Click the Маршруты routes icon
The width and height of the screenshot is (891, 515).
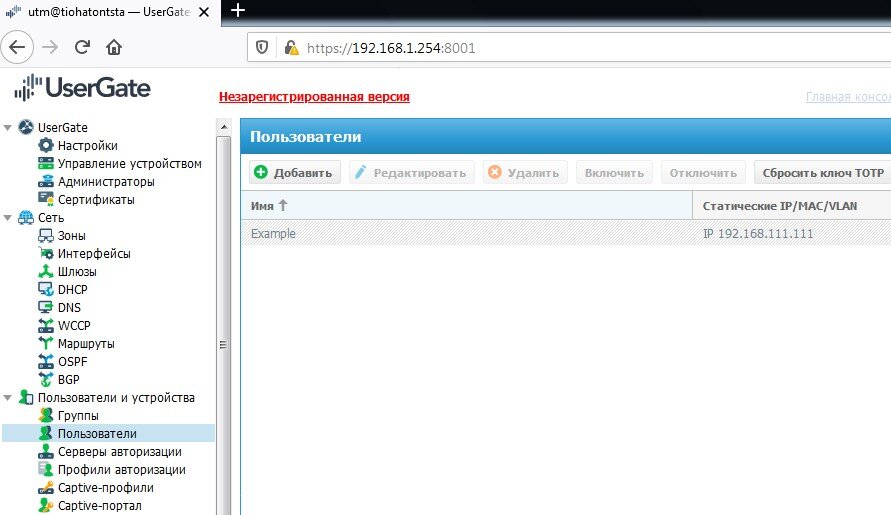coord(45,344)
